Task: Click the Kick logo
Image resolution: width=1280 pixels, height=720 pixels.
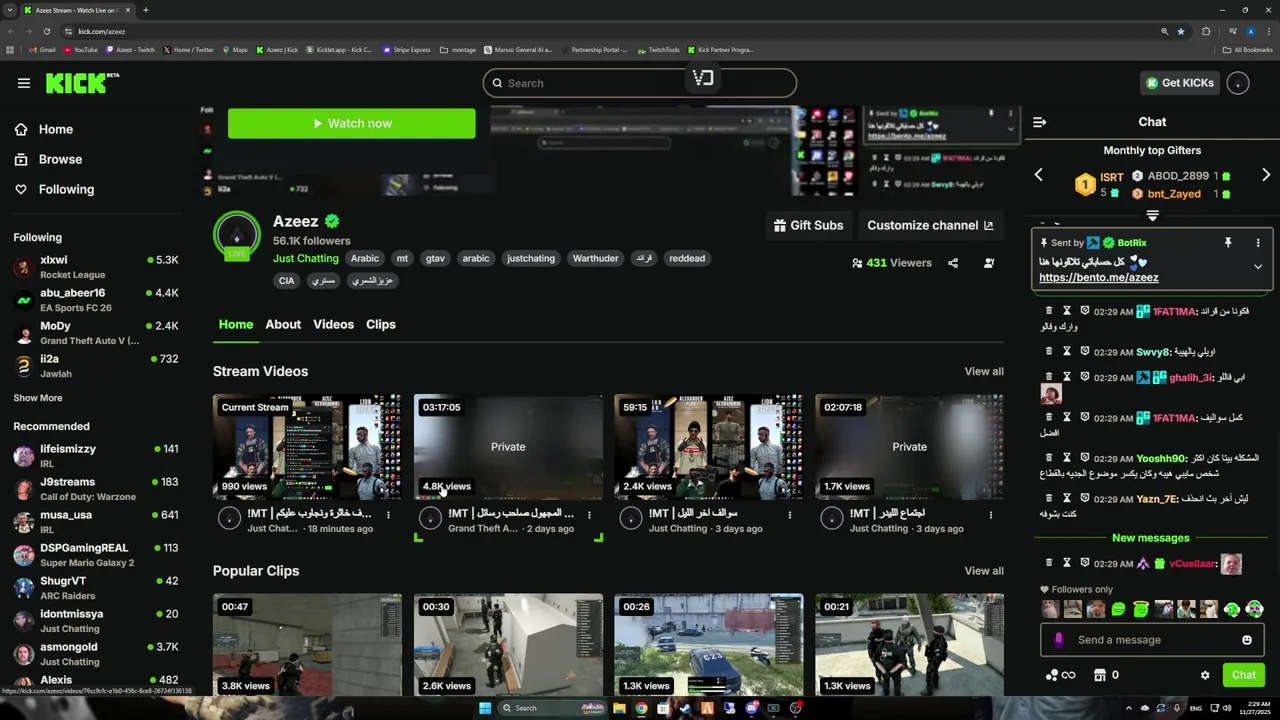Action: coord(82,83)
